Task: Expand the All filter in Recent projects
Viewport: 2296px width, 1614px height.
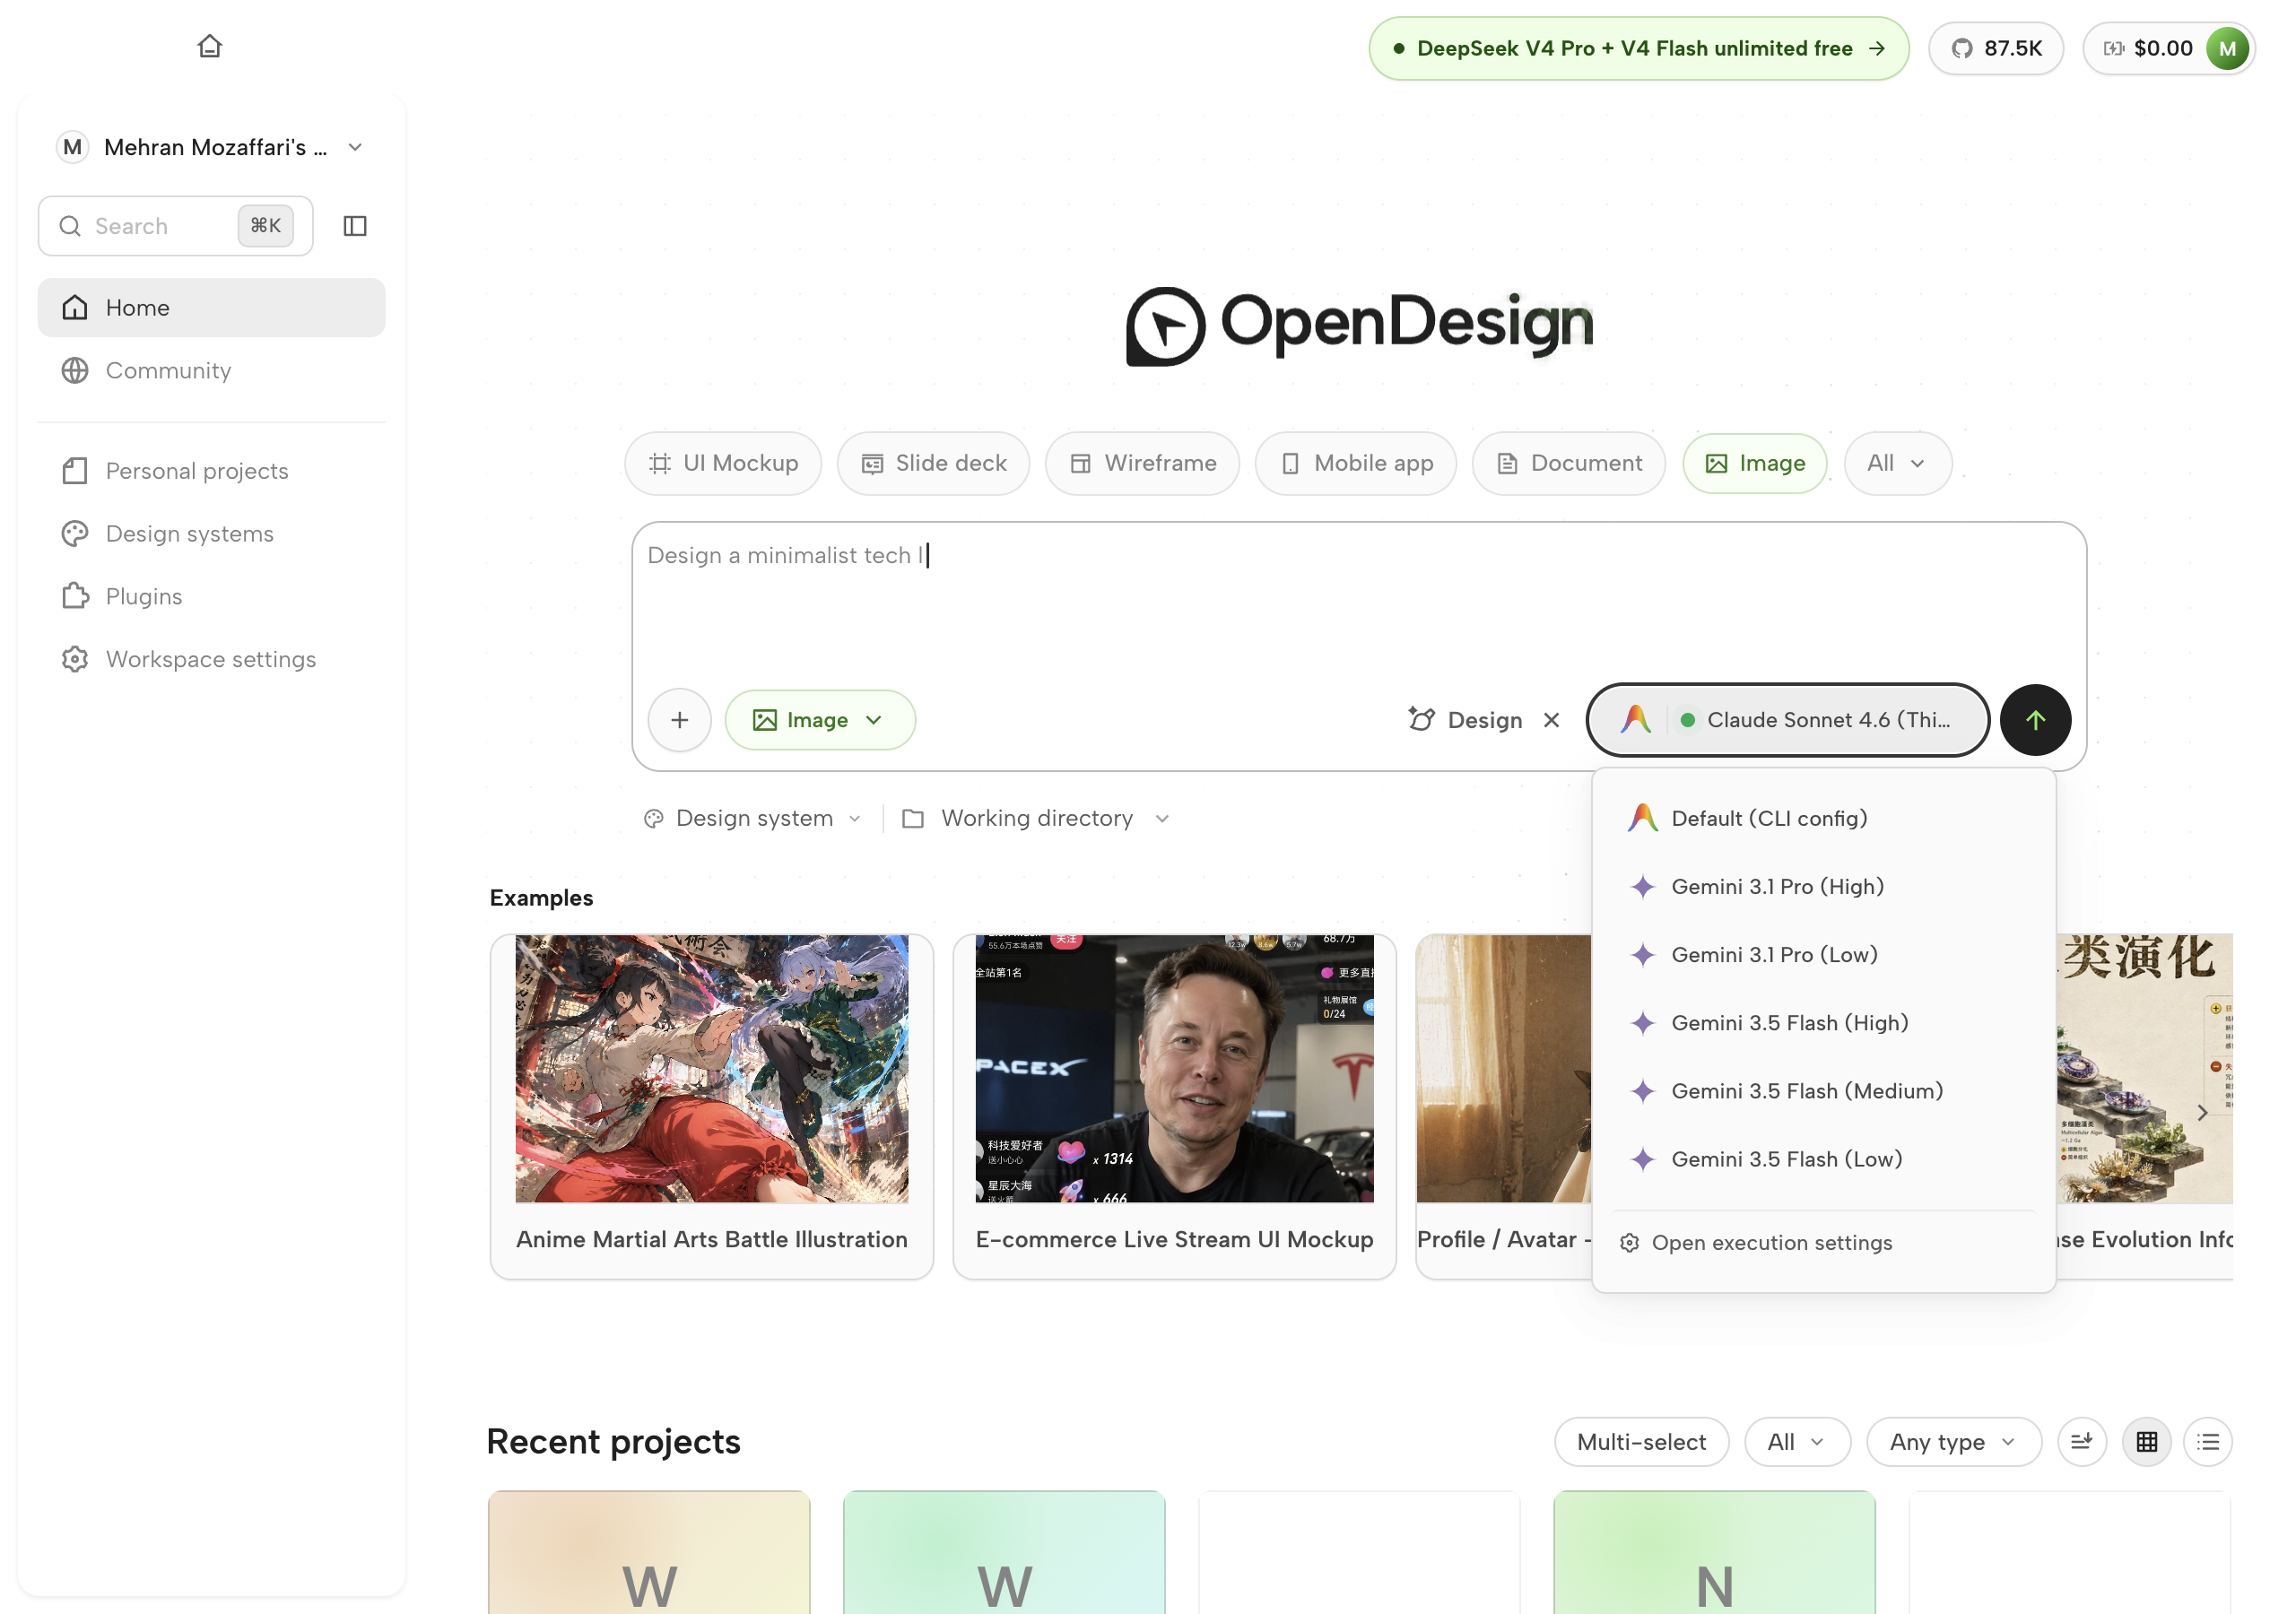Action: tap(1797, 1441)
